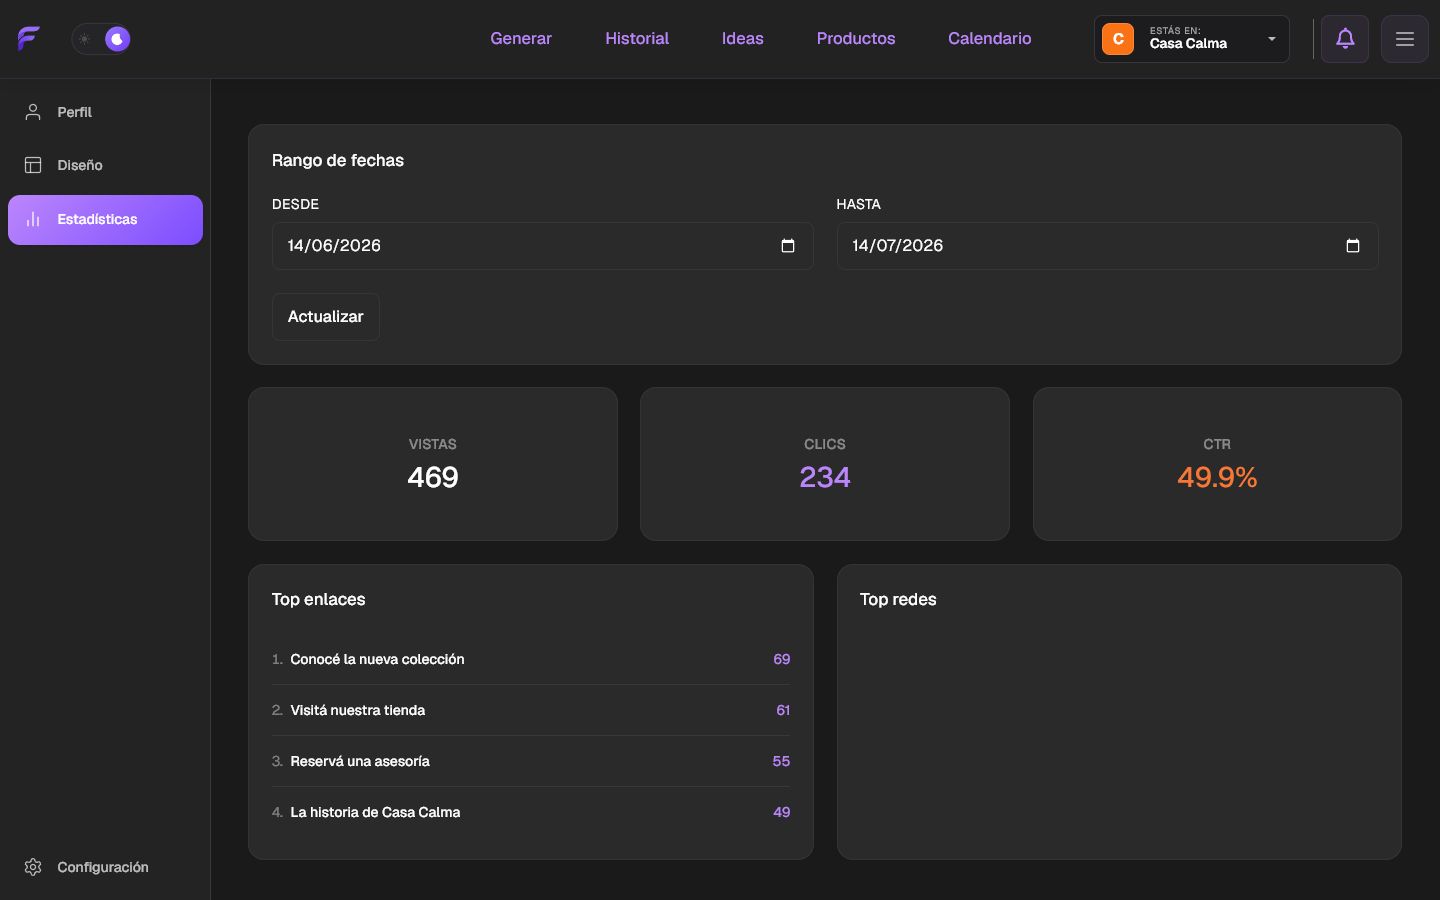Open the Historial navigation item
The width and height of the screenshot is (1440, 900).
[x=637, y=39]
